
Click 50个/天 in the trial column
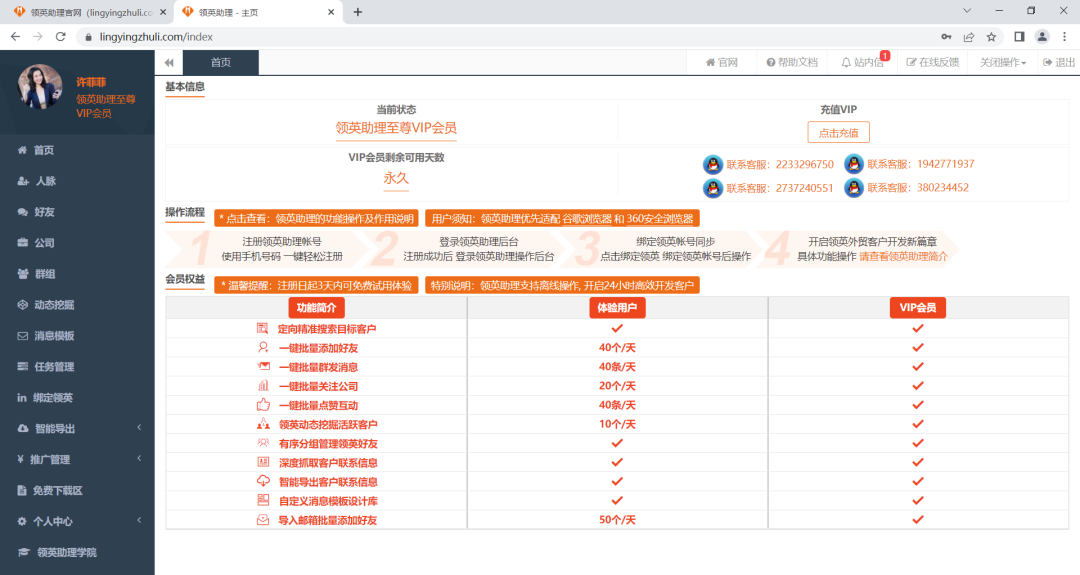[617, 520]
